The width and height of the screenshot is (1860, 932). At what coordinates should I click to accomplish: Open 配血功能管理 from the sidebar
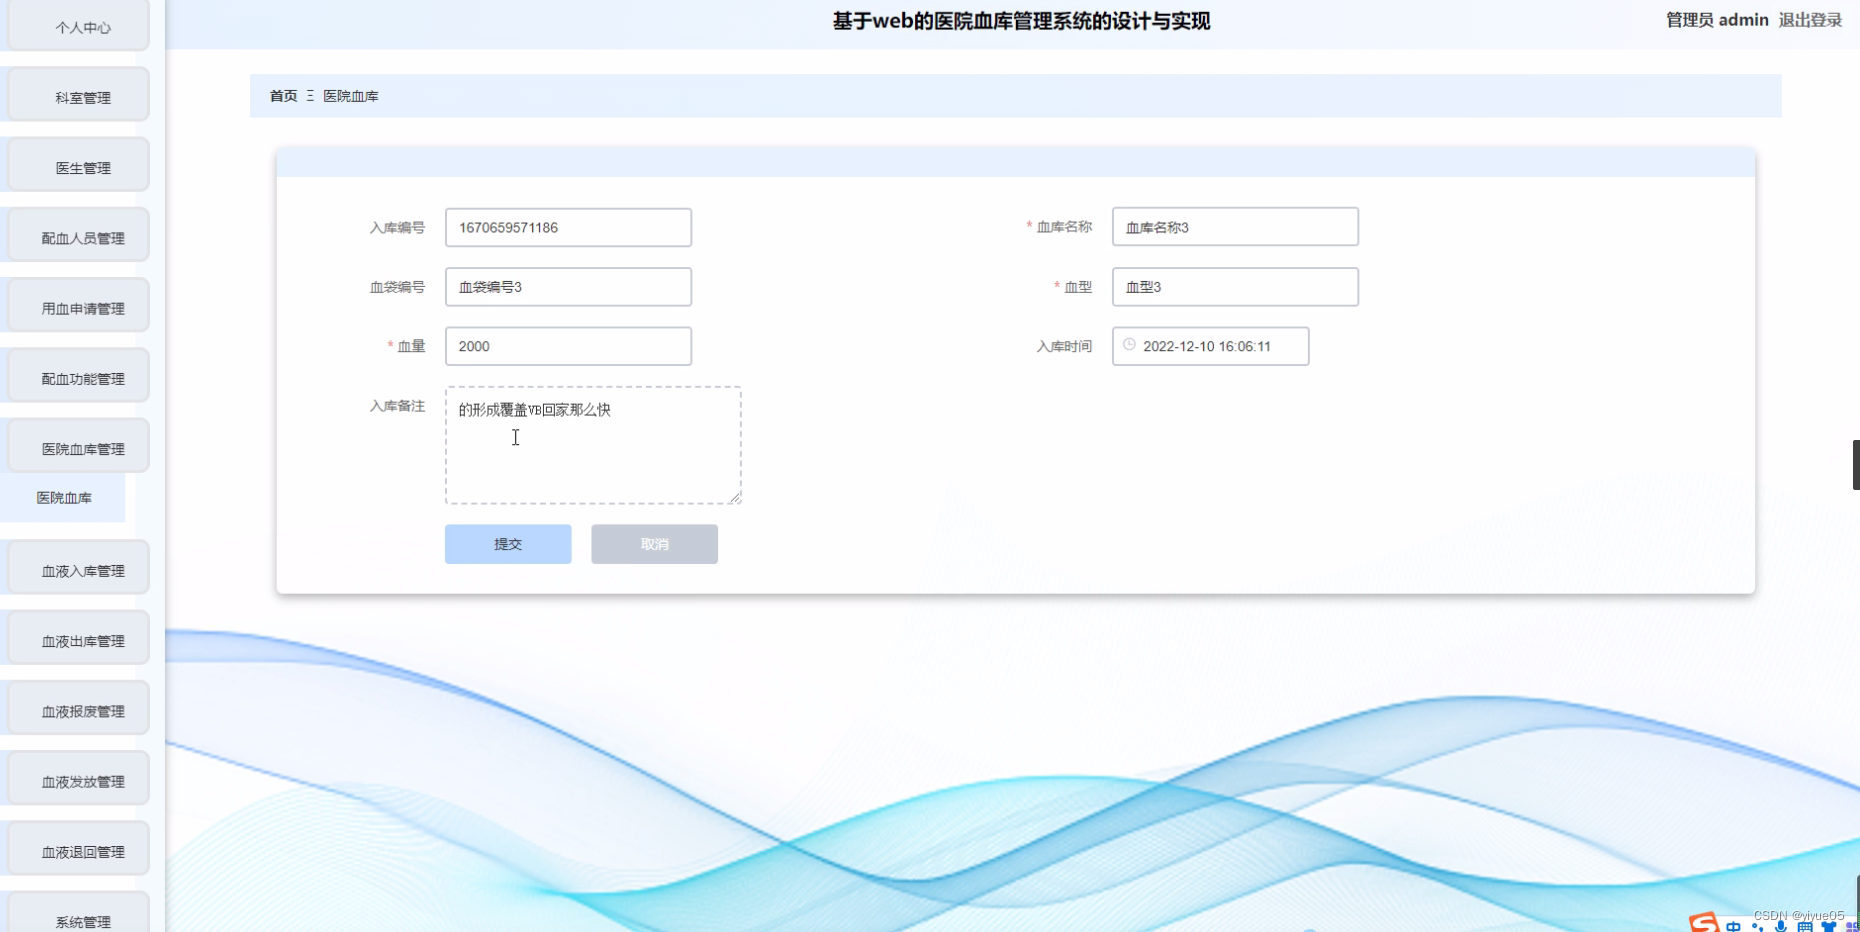(80, 376)
